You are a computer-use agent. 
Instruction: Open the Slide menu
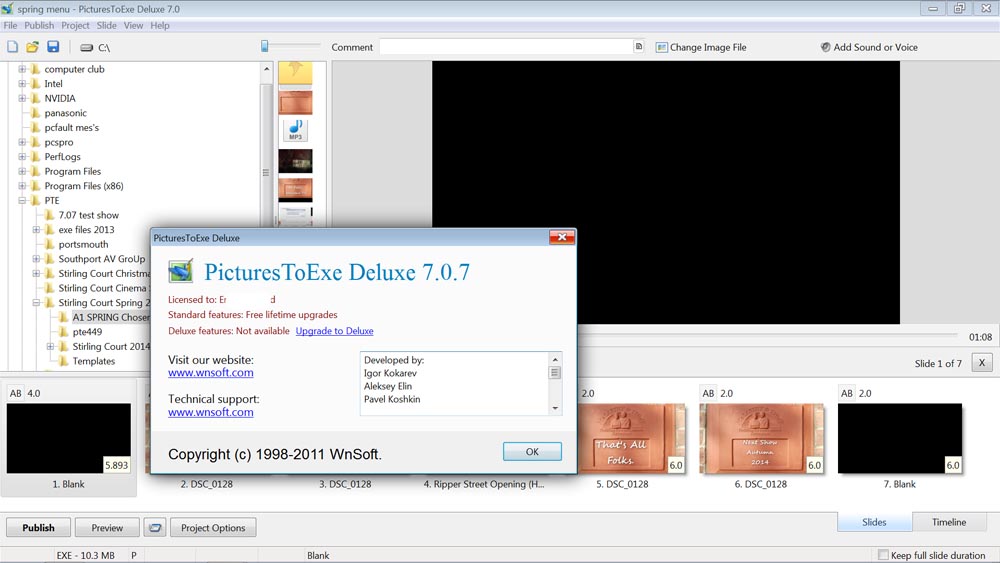point(107,26)
